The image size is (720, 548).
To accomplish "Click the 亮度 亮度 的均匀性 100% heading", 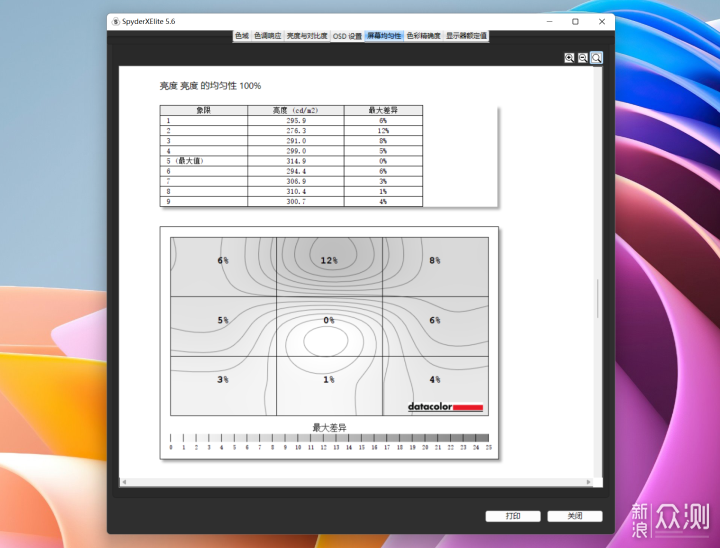I will [x=210, y=86].
